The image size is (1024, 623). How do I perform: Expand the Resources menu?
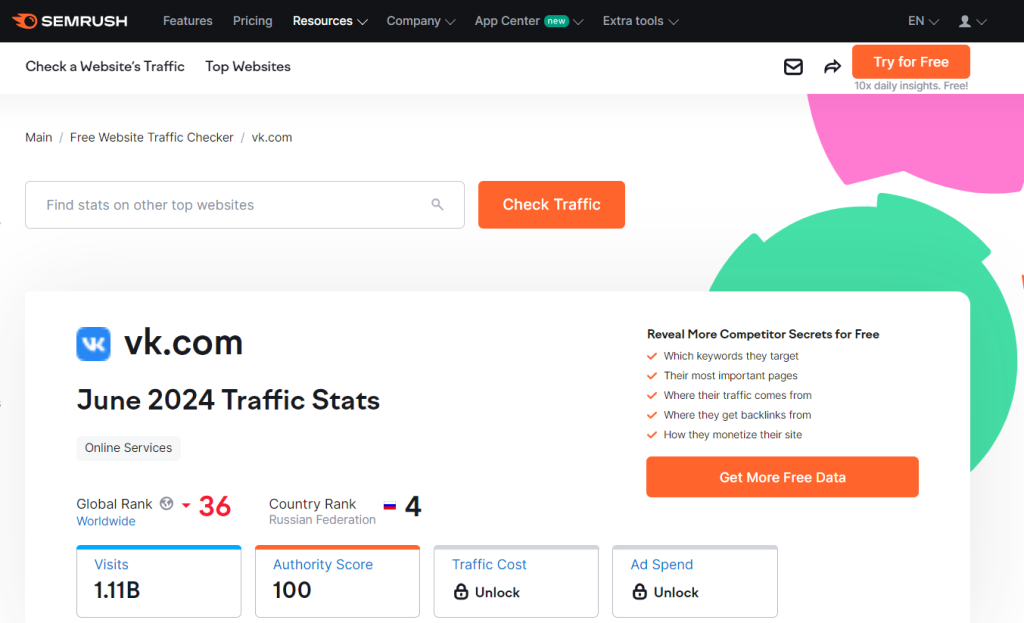(x=330, y=21)
